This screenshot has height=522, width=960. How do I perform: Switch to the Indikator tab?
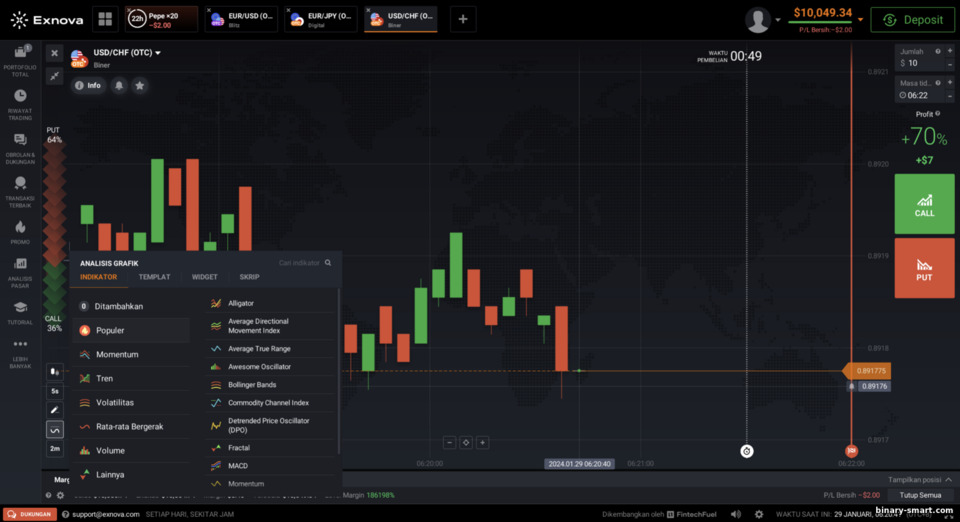point(99,277)
